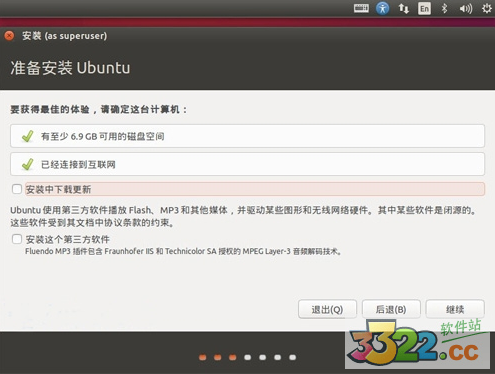Image resolution: width=495 pixels, height=374 pixels.
Task: Click the window title 安装 (as superuser)
Action: (65, 36)
